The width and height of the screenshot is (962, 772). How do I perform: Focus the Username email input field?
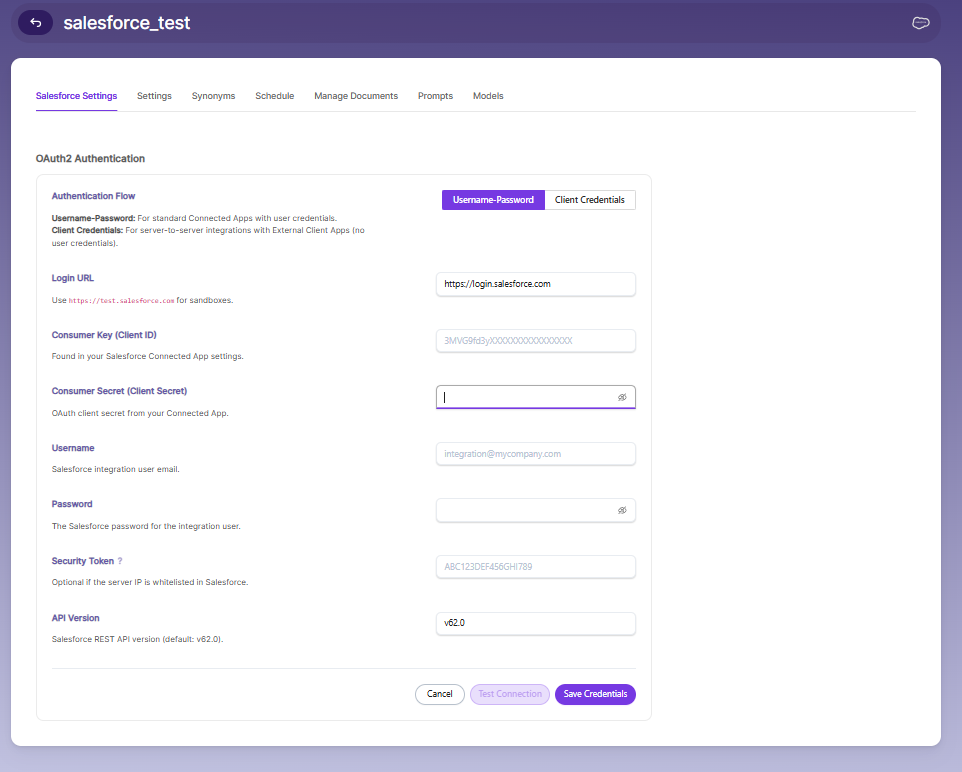click(536, 454)
